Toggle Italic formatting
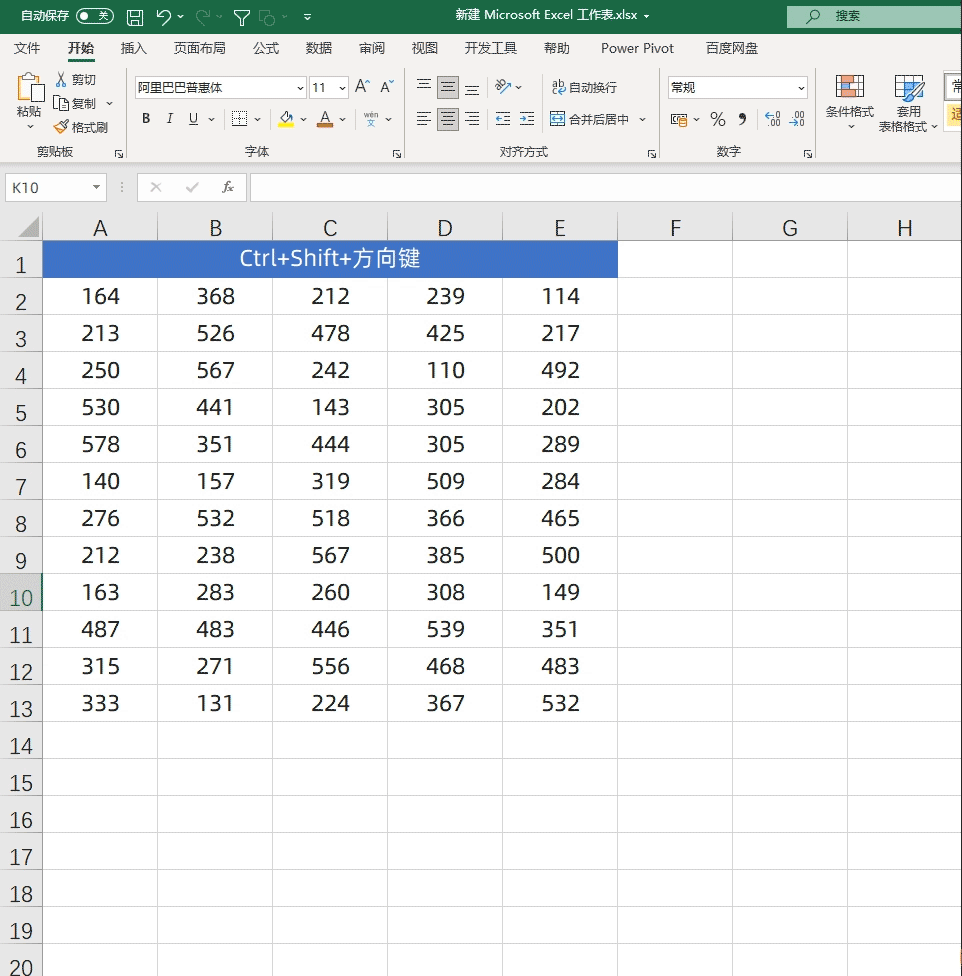 tap(169, 118)
